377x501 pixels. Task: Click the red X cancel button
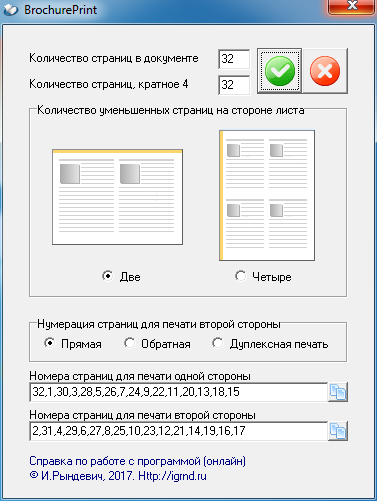[325, 71]
